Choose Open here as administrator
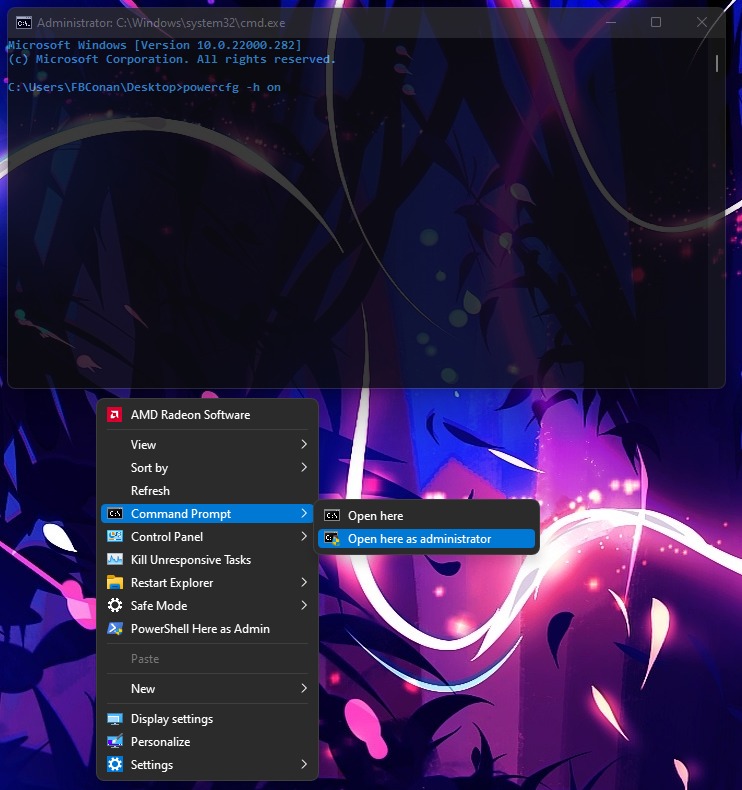 point(426,539)
